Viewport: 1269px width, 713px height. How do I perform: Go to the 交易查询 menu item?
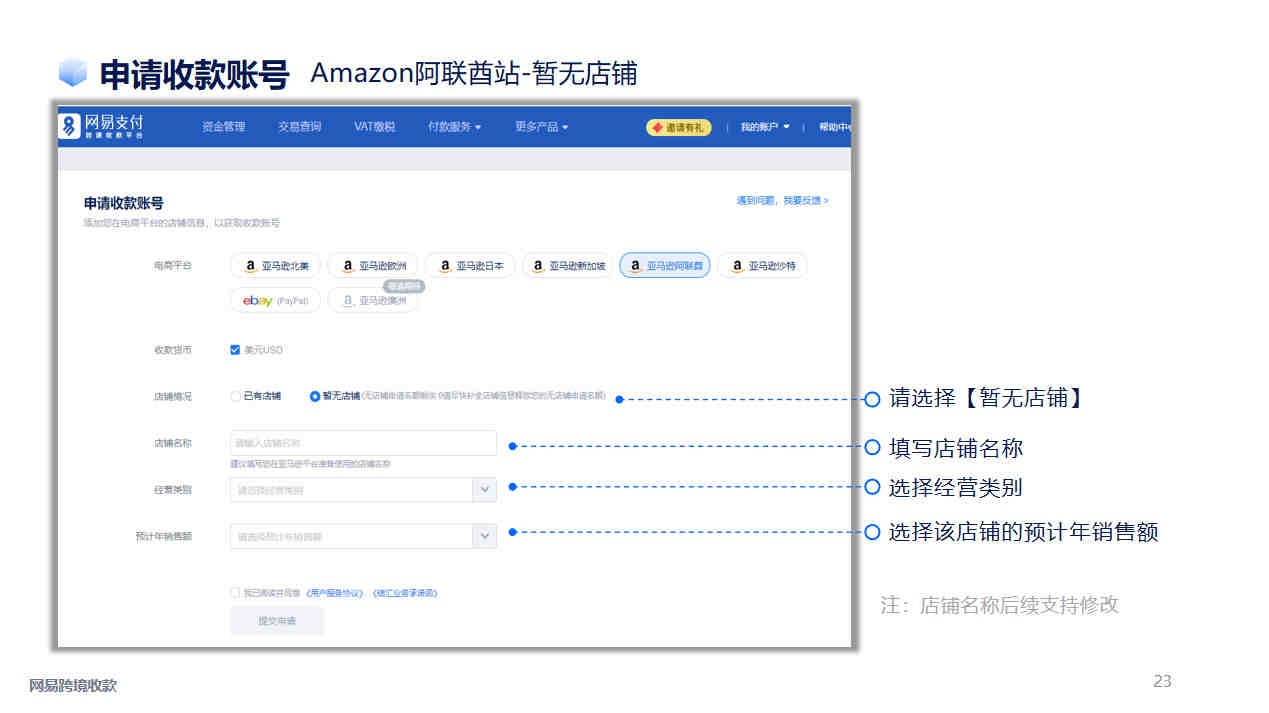pyautogui.click(x=300, y=127)
